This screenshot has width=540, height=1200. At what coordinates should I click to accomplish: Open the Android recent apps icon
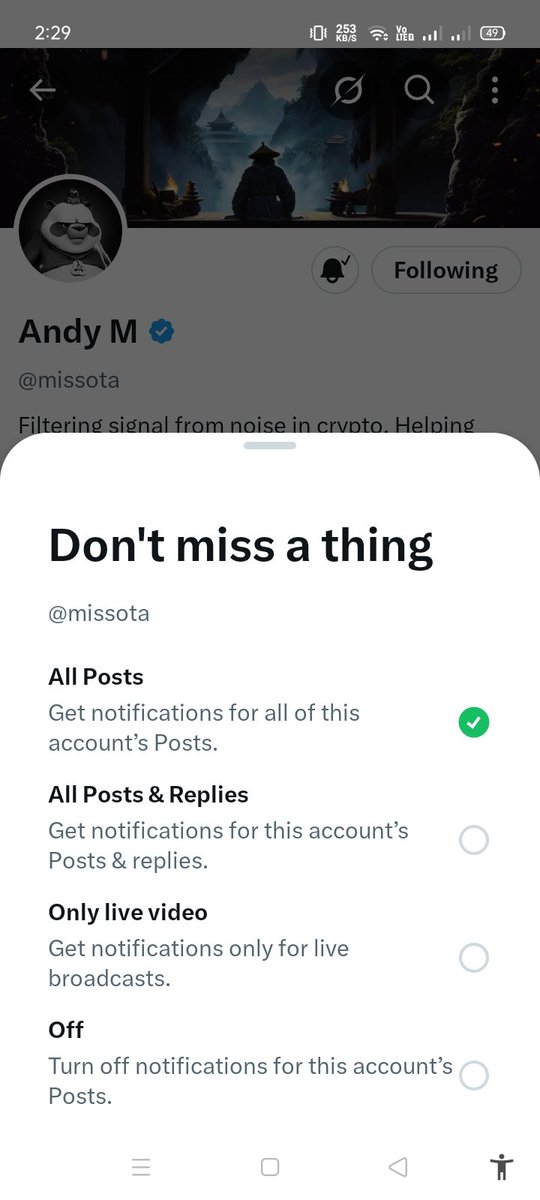point(141,1167)
